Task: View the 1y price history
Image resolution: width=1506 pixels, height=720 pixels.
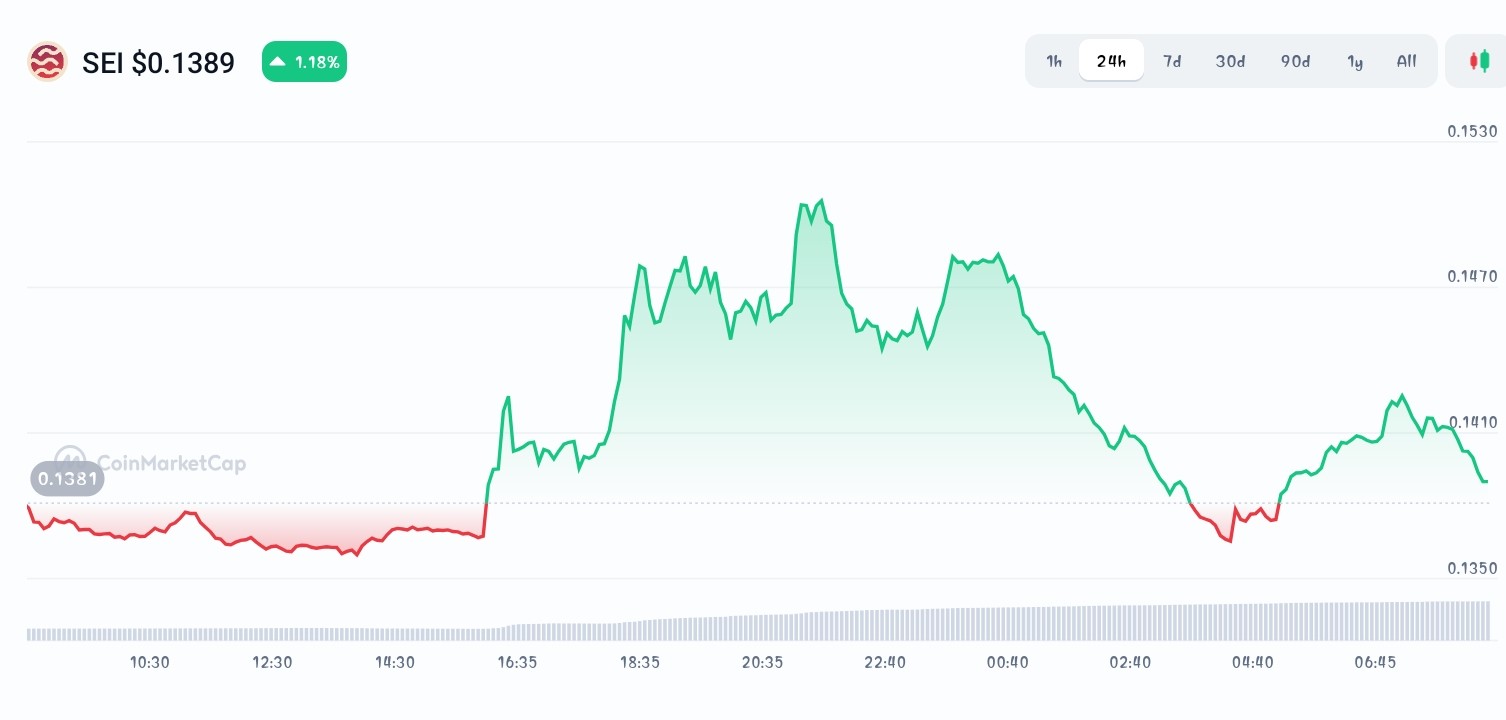Action: 1355,61
